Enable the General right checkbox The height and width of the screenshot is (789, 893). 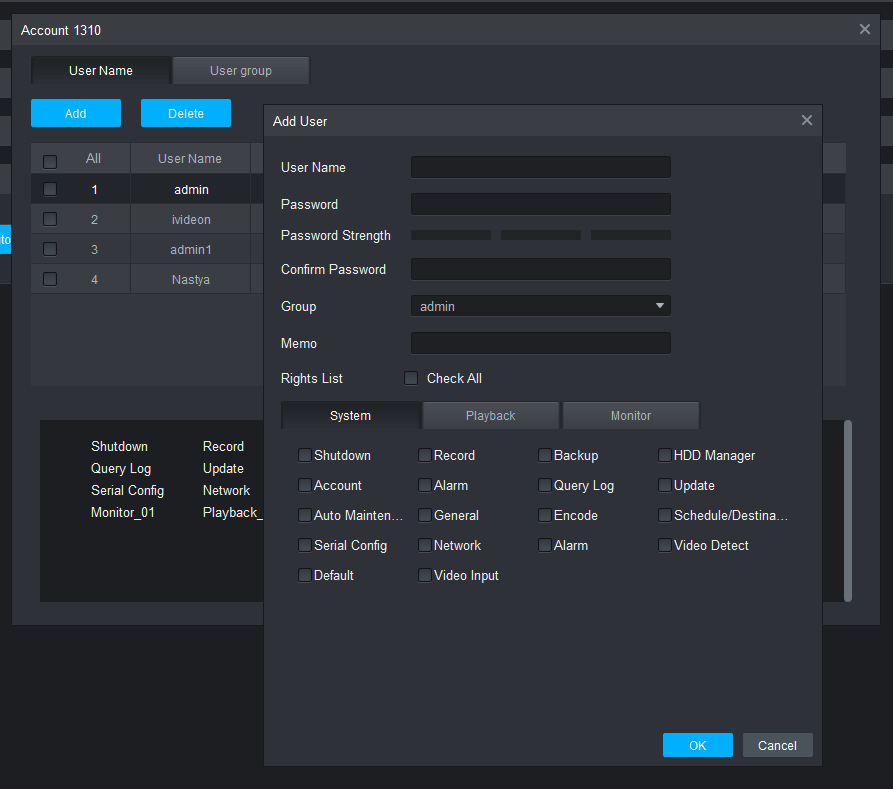424,516
